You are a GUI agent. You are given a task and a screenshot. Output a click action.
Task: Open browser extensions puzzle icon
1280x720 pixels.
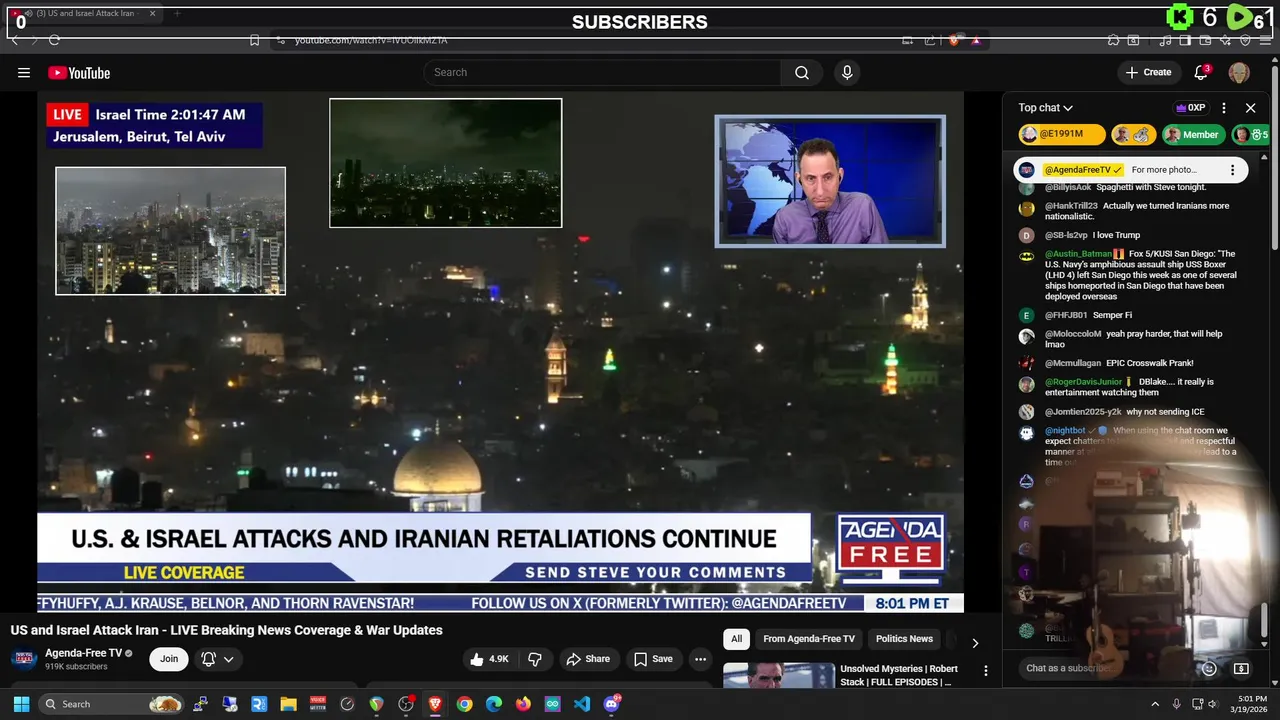[x=1113, y=40]
